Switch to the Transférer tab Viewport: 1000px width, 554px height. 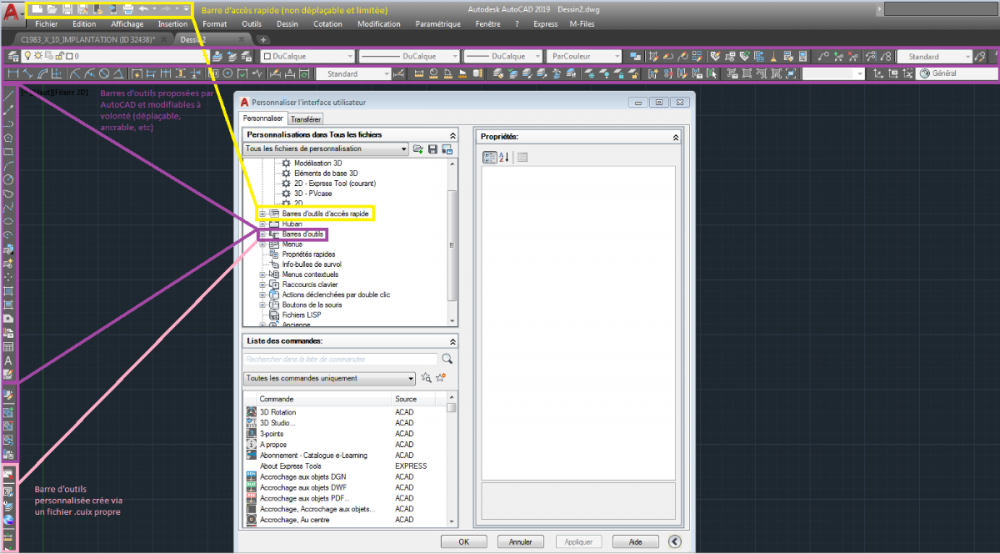pyautogui.click(x=305, y=119)
